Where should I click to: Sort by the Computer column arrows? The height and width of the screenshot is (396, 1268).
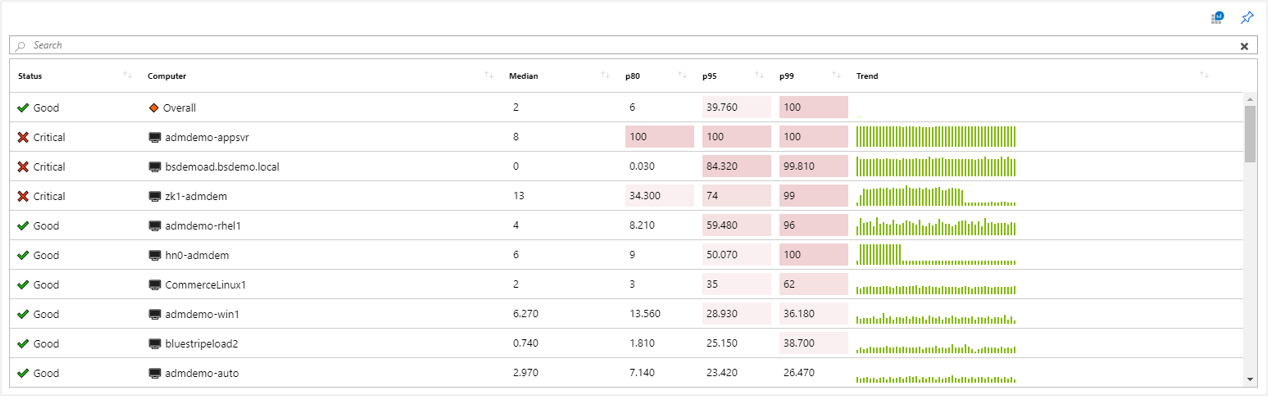[x=488, y=76]
